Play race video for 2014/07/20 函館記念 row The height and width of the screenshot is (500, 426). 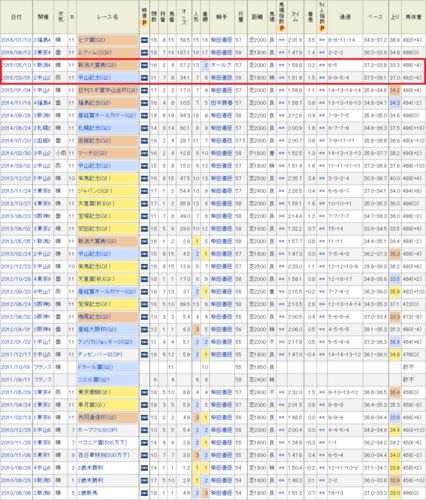coord(144,141)
